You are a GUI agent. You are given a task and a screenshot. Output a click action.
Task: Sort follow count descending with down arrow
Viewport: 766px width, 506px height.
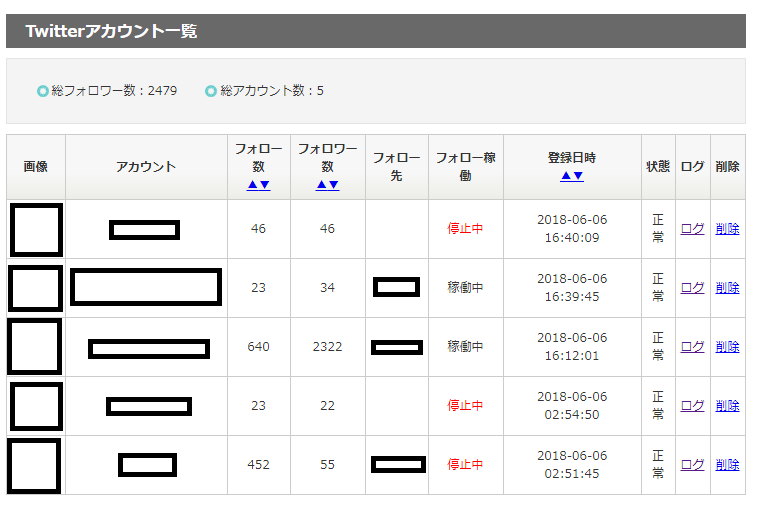tap(264, 185)
